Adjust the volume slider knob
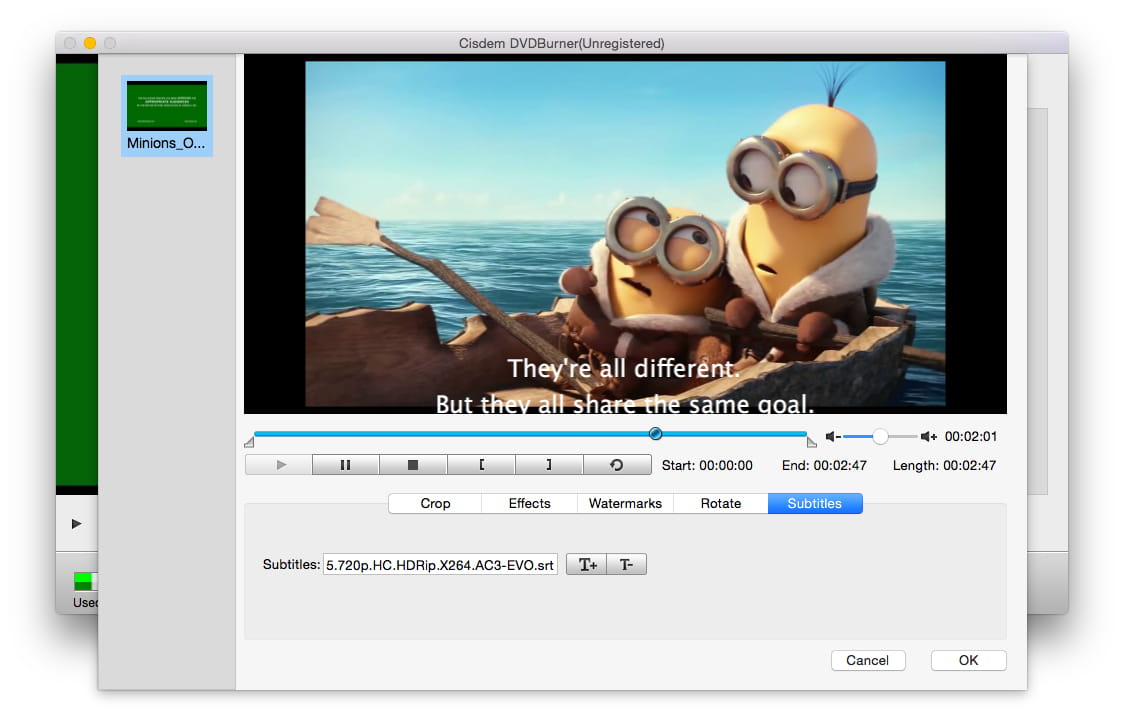 [880, 436]
